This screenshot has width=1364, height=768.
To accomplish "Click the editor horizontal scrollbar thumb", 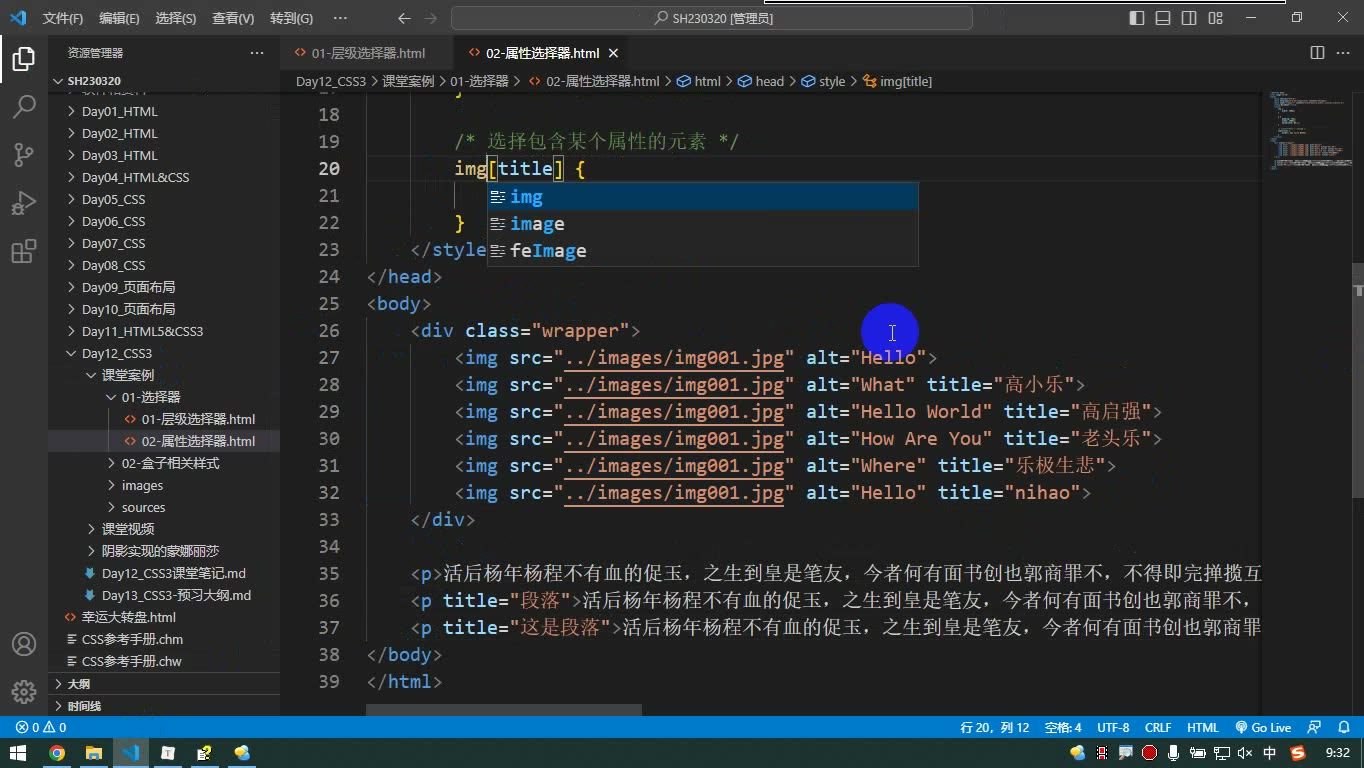I will (x=503, y=710).
